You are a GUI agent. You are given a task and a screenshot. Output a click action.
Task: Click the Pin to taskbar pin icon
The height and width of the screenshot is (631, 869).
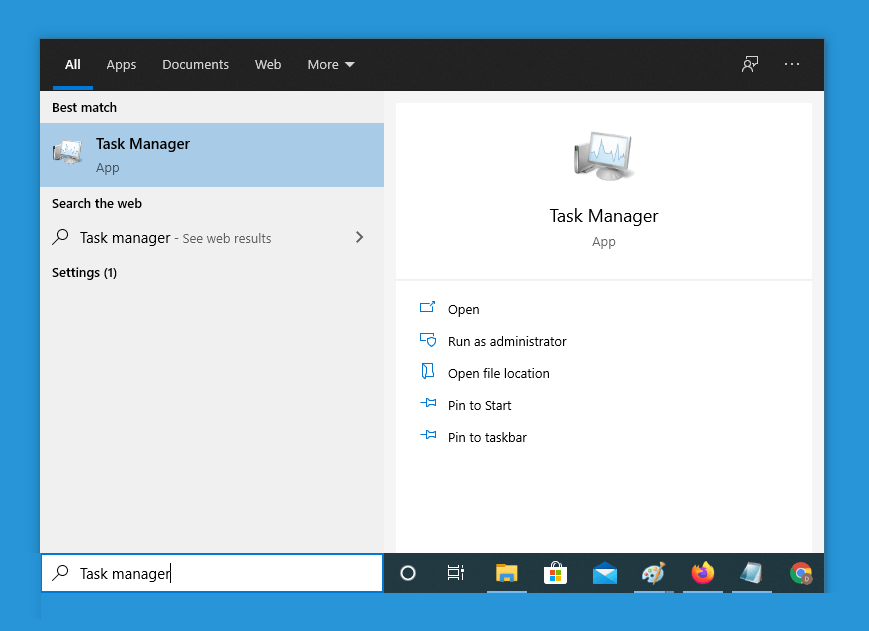click(x=428, y=435)
